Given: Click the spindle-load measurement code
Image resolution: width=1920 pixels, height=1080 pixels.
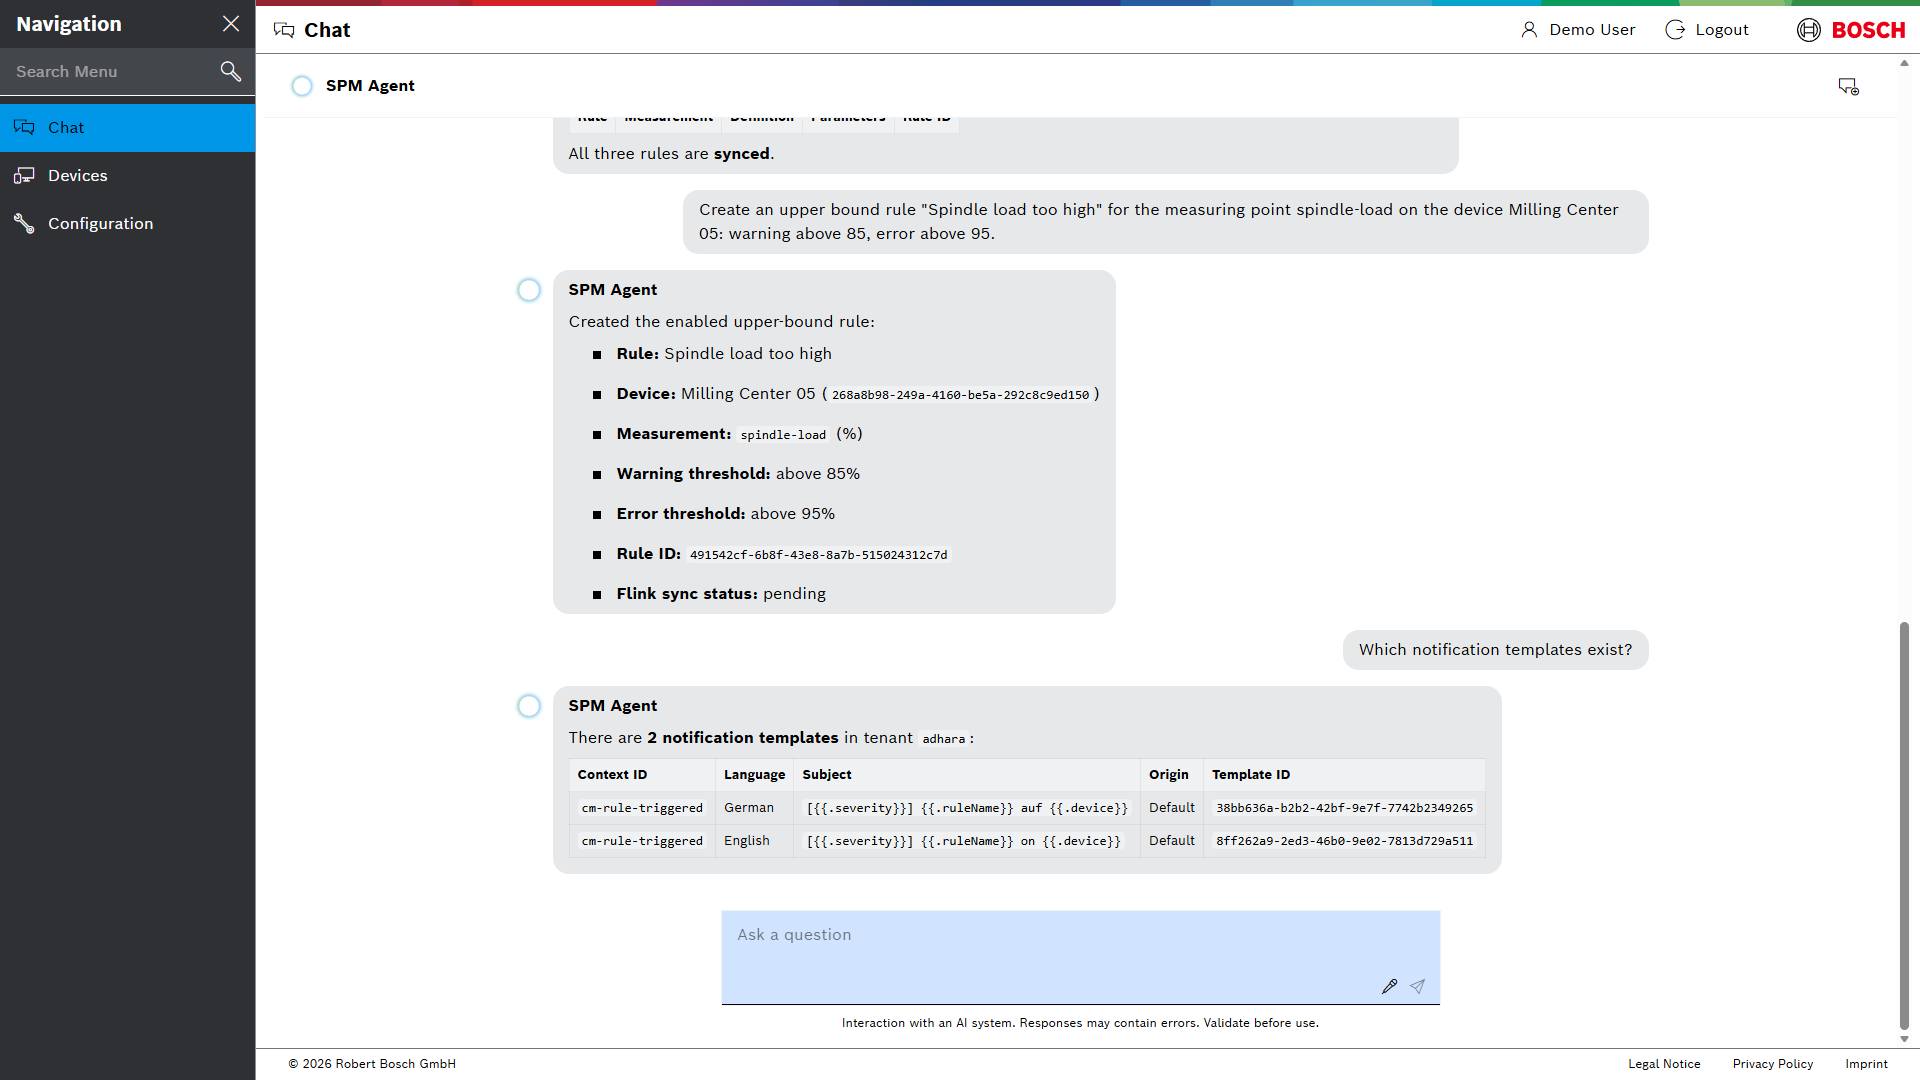Looking at the screenshot, I should tap(783, 435).
